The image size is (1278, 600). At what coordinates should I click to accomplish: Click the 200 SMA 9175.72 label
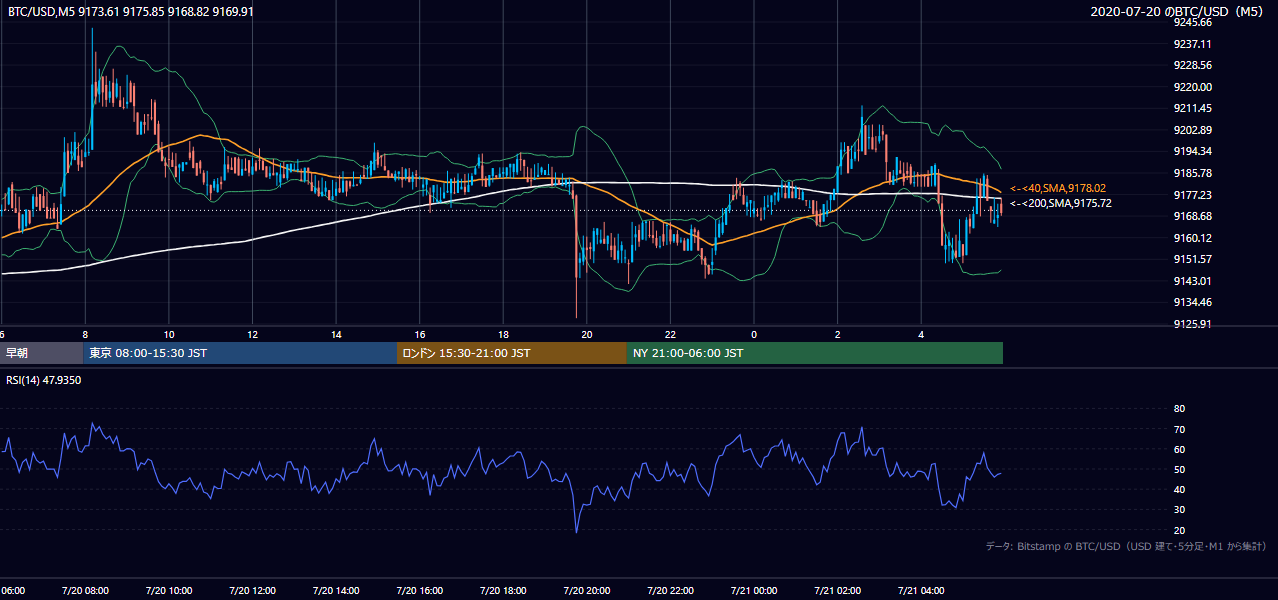click(x=1060, y=203)
